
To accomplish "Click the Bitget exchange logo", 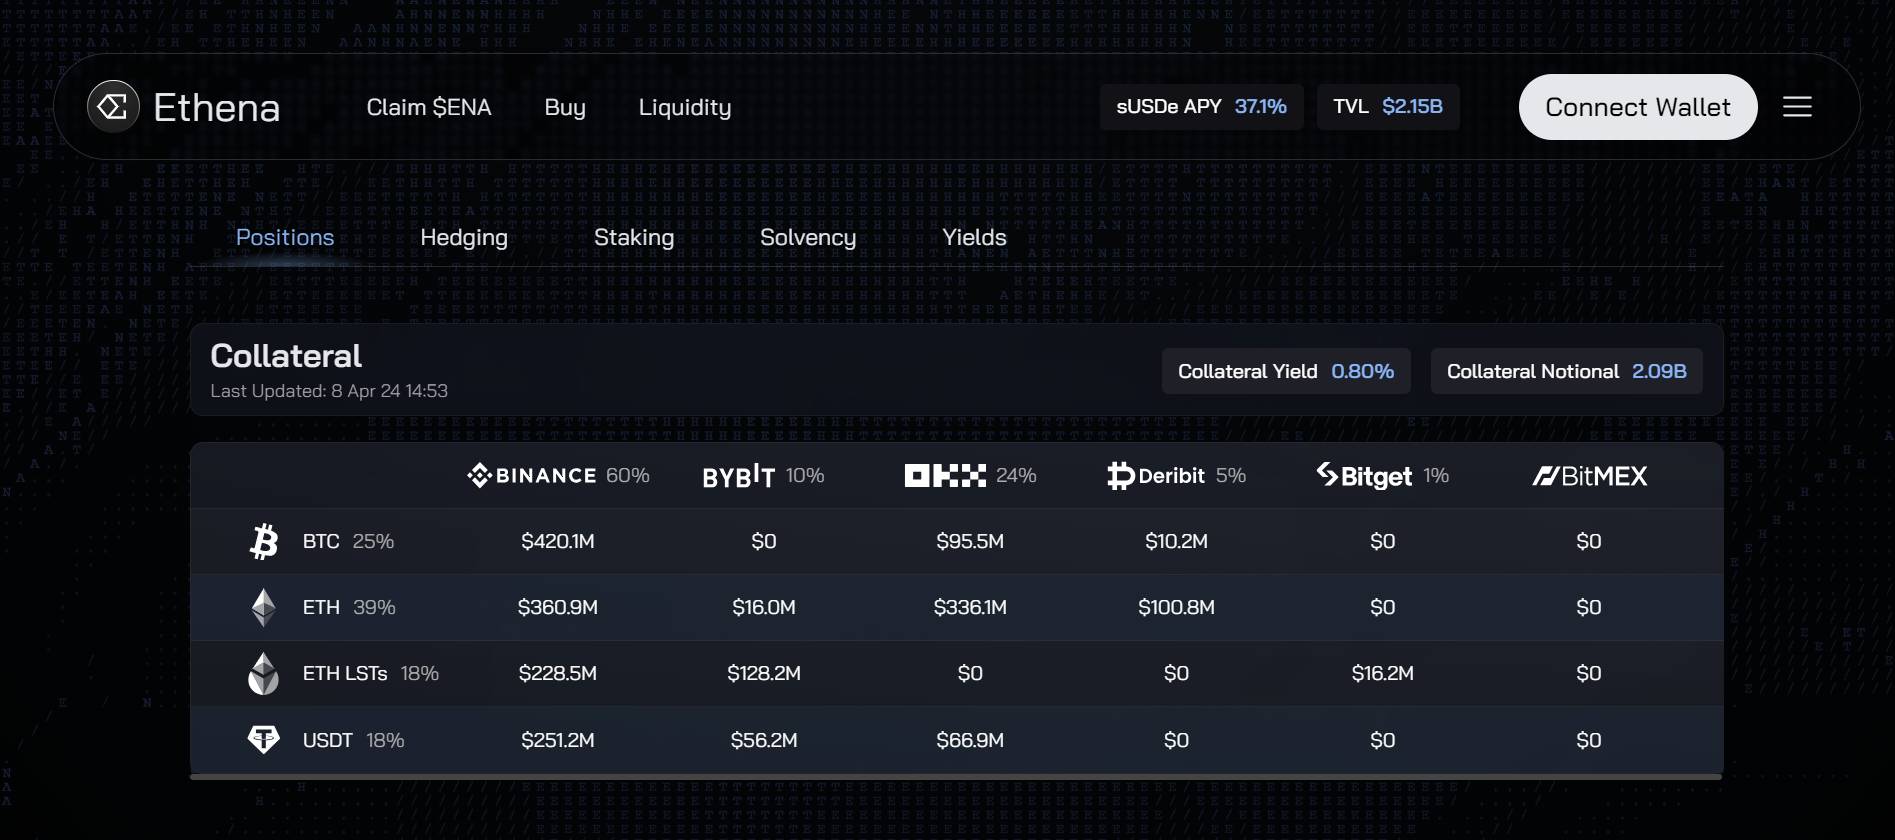I will tap(1364, 476).
